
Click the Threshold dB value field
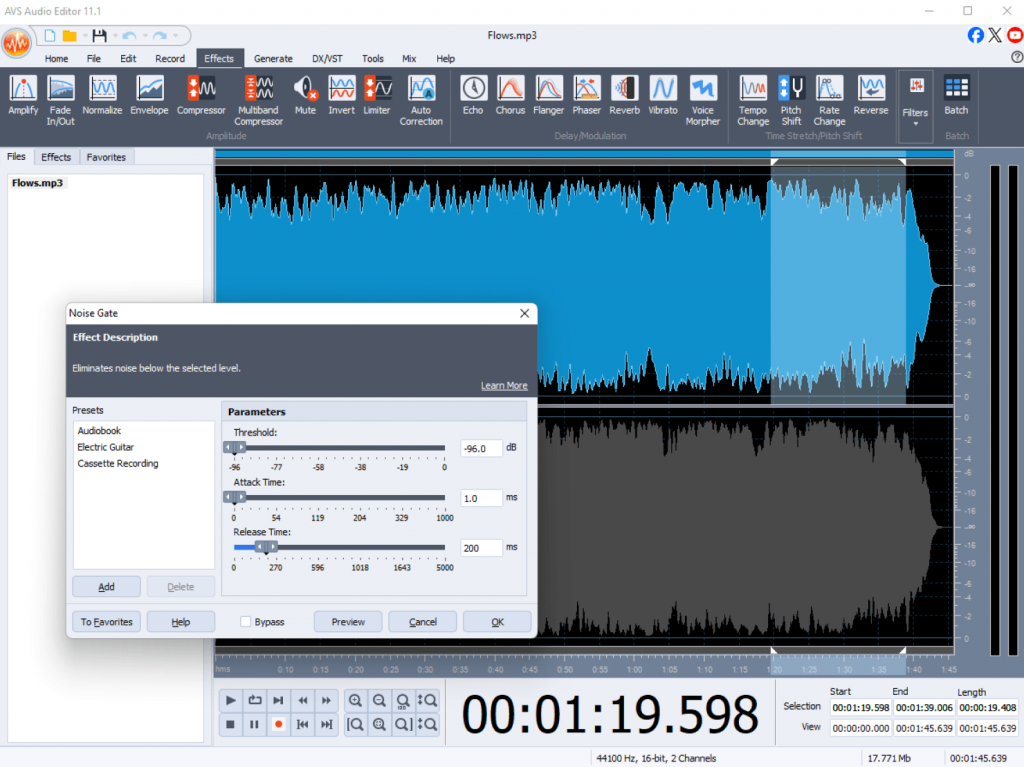pos(481,449)
